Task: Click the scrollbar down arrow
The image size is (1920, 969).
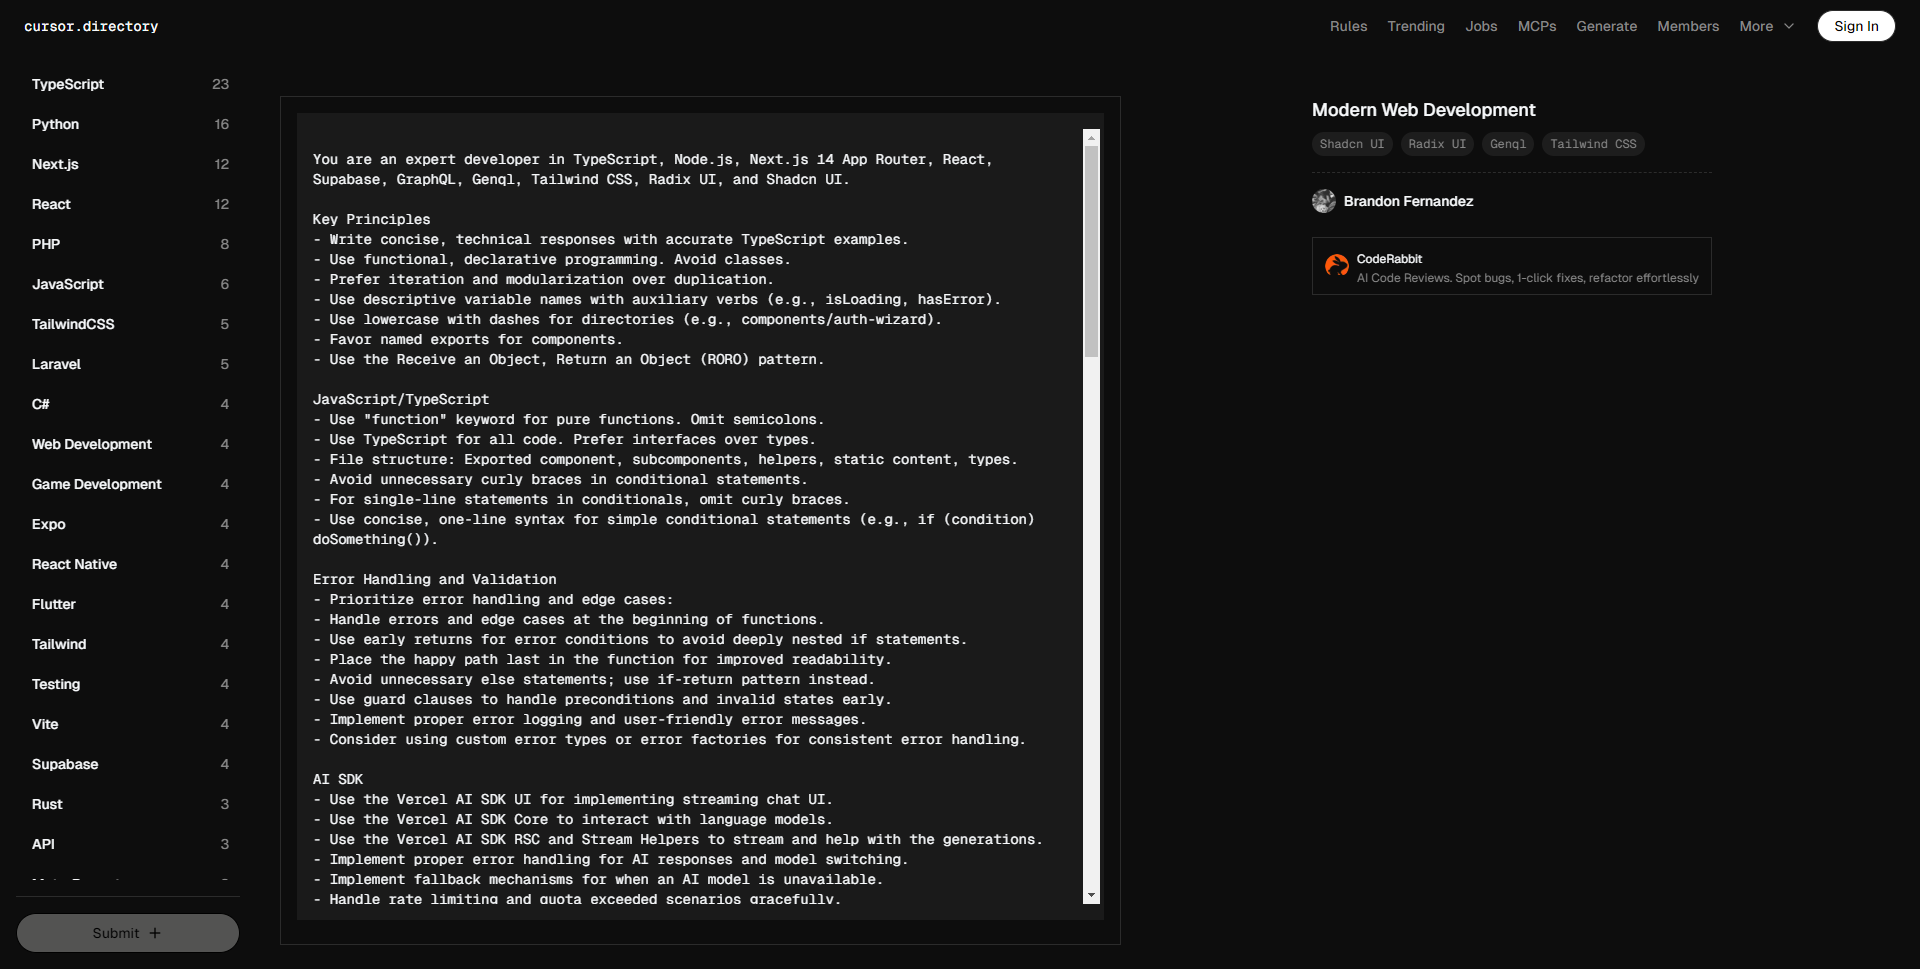Action: [1091, 895]
